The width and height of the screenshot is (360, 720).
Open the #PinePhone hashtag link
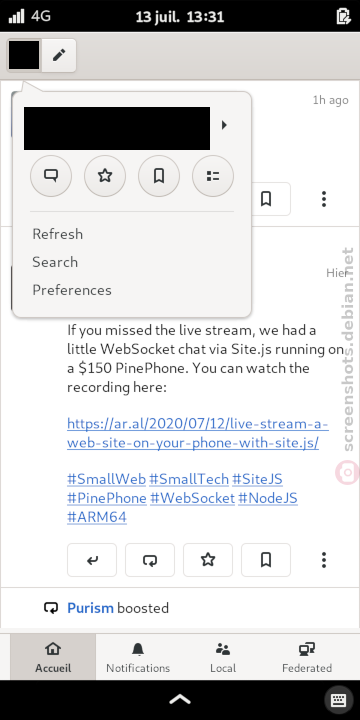(x=107, y=498)
